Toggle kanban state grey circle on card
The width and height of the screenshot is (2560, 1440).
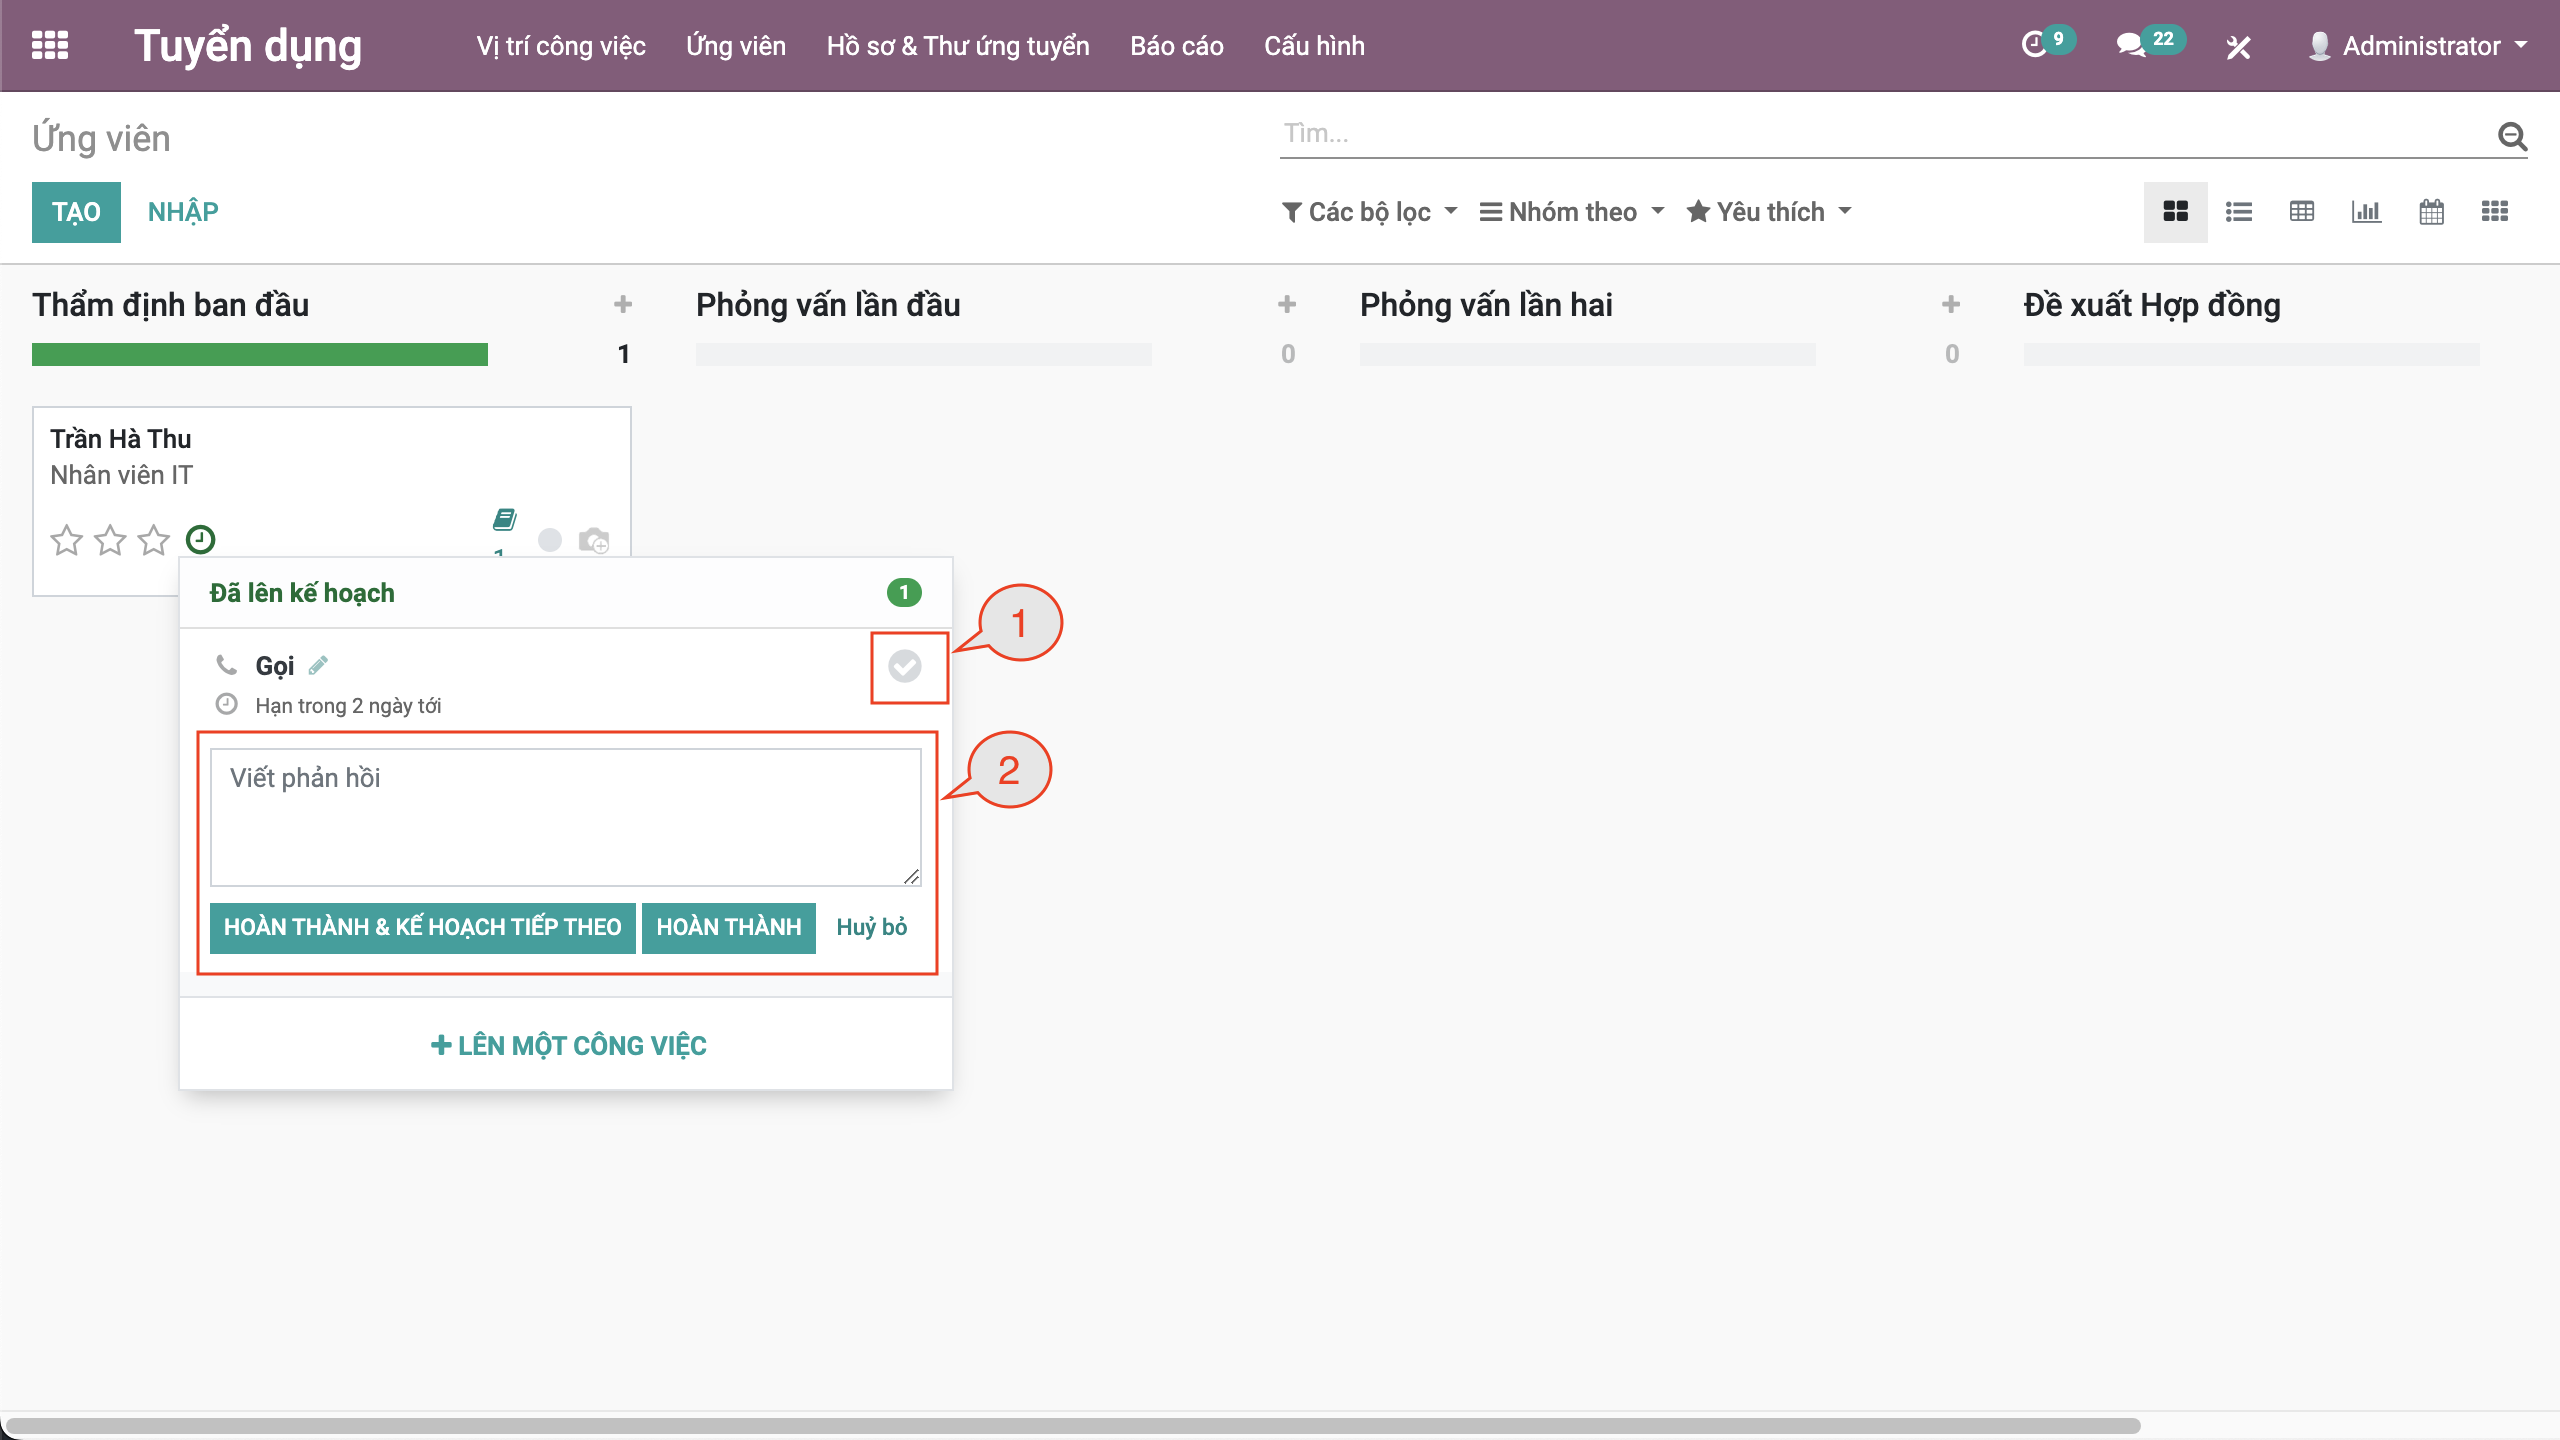(550, 540)
